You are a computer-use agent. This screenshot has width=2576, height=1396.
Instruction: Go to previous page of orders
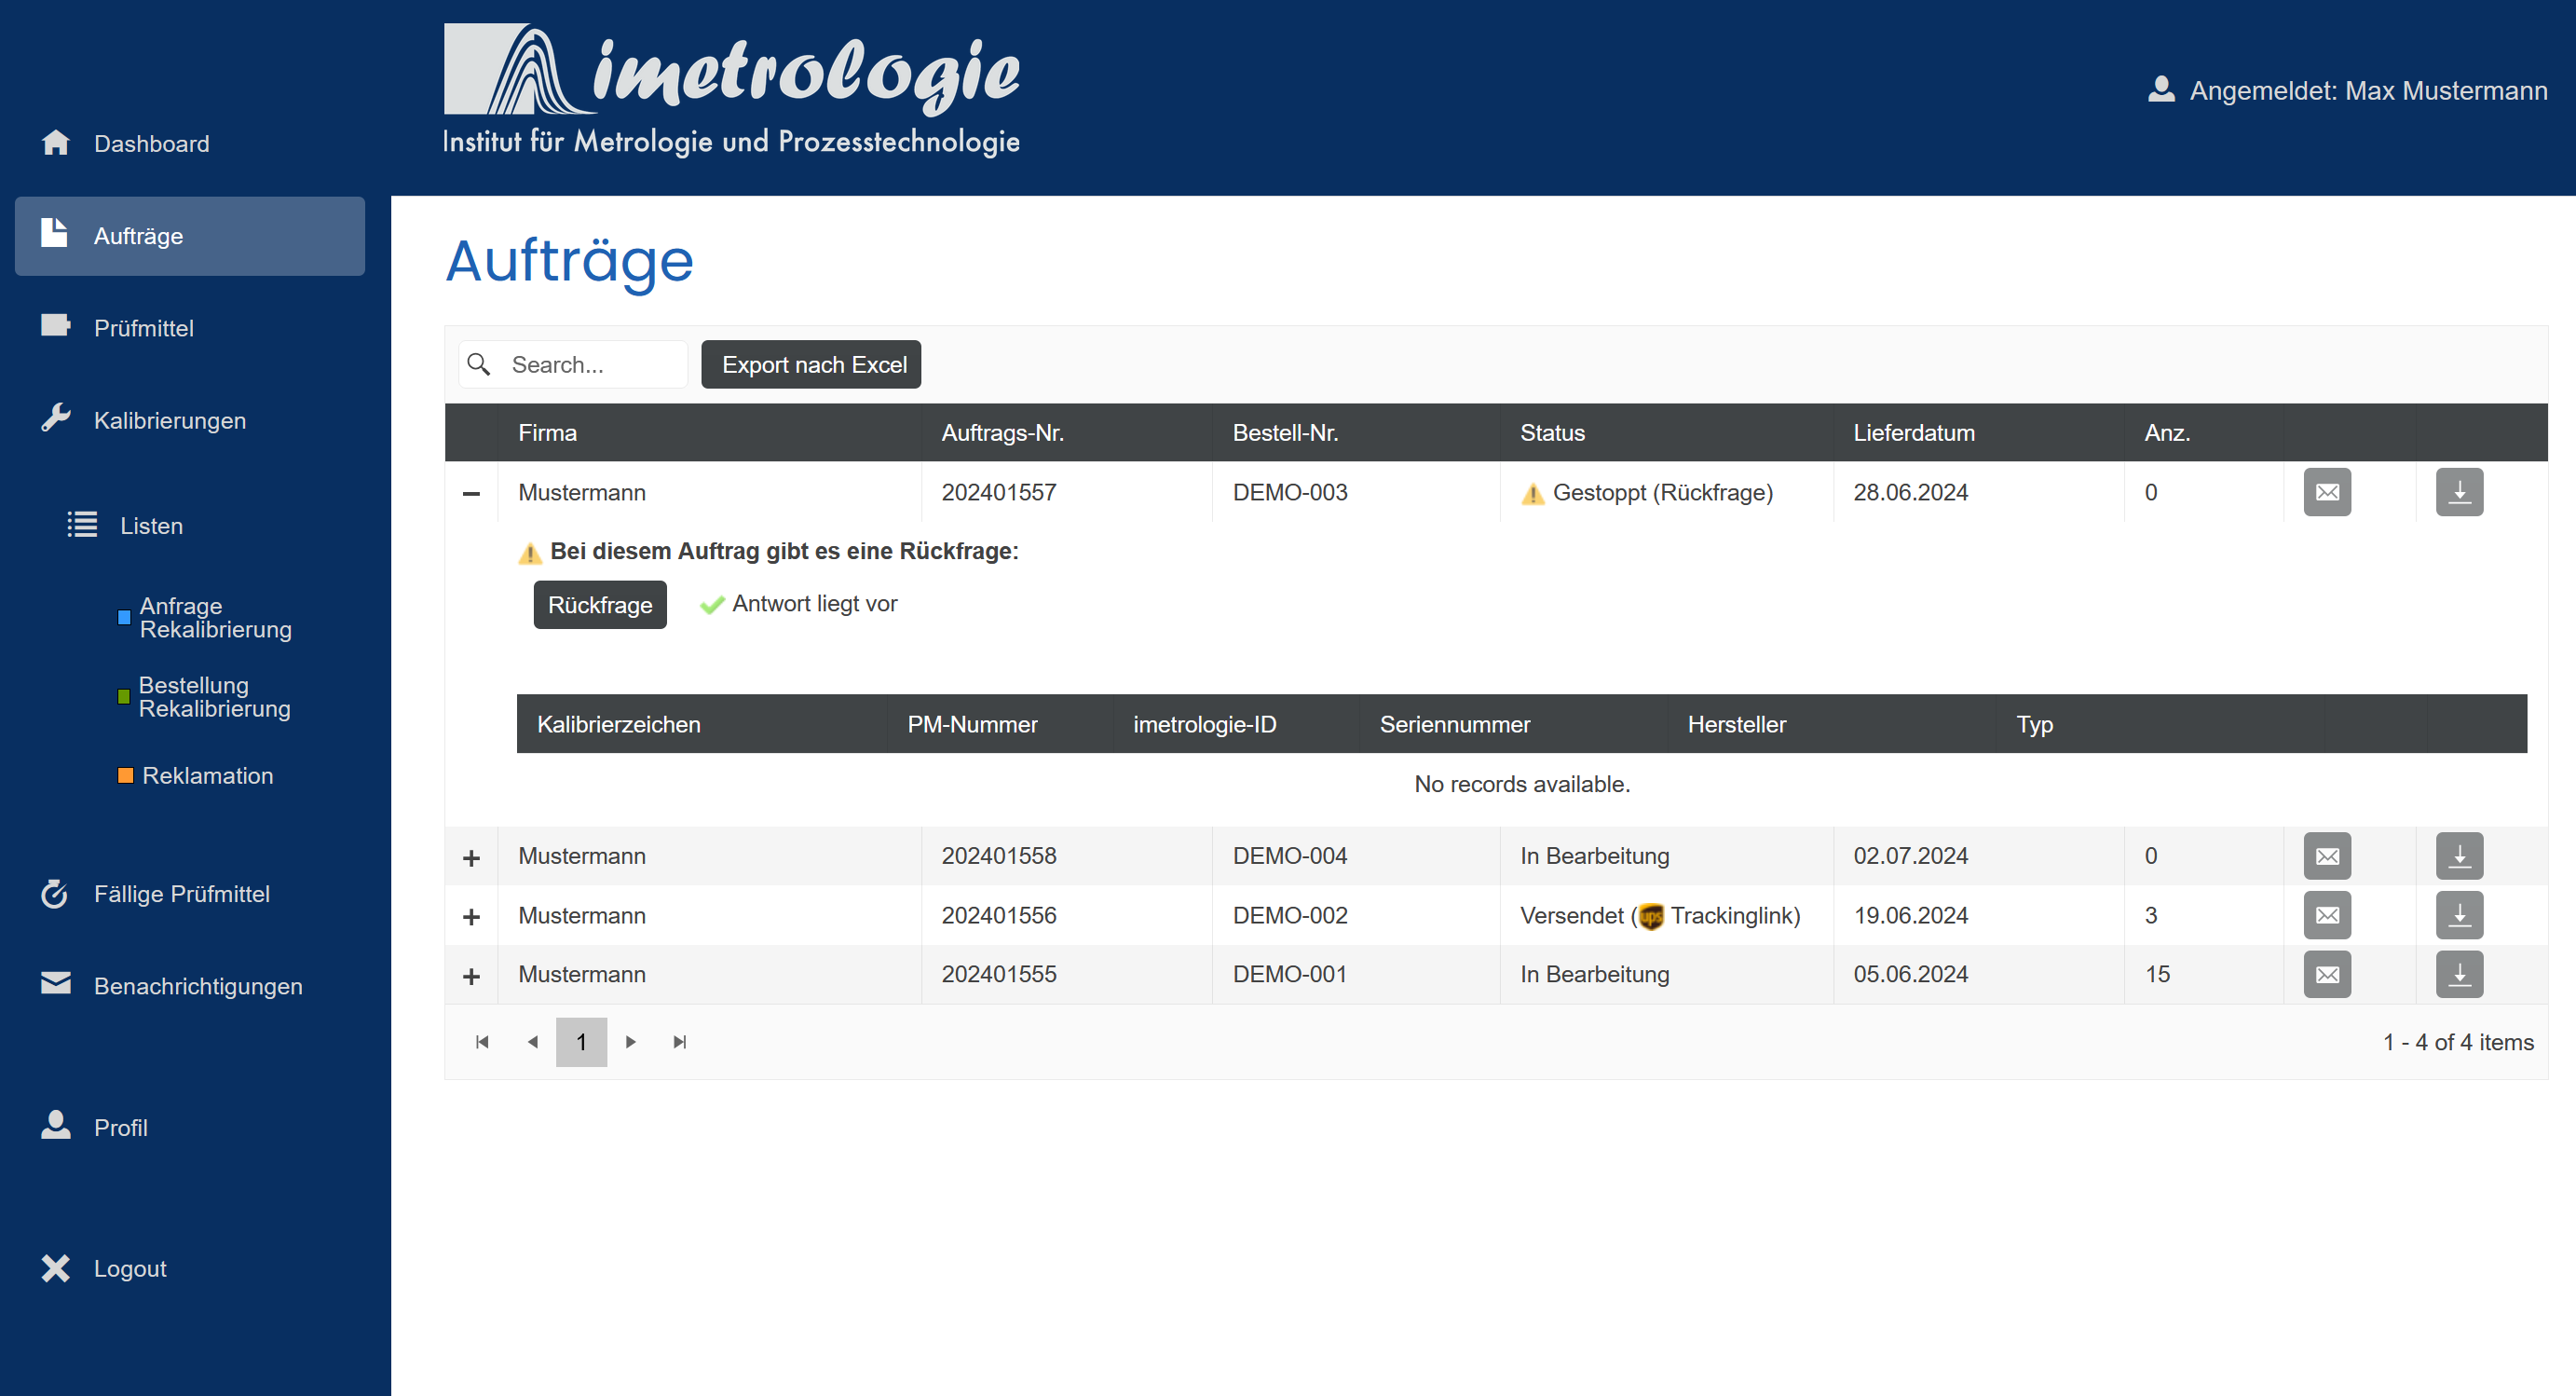pos(533,1042)
